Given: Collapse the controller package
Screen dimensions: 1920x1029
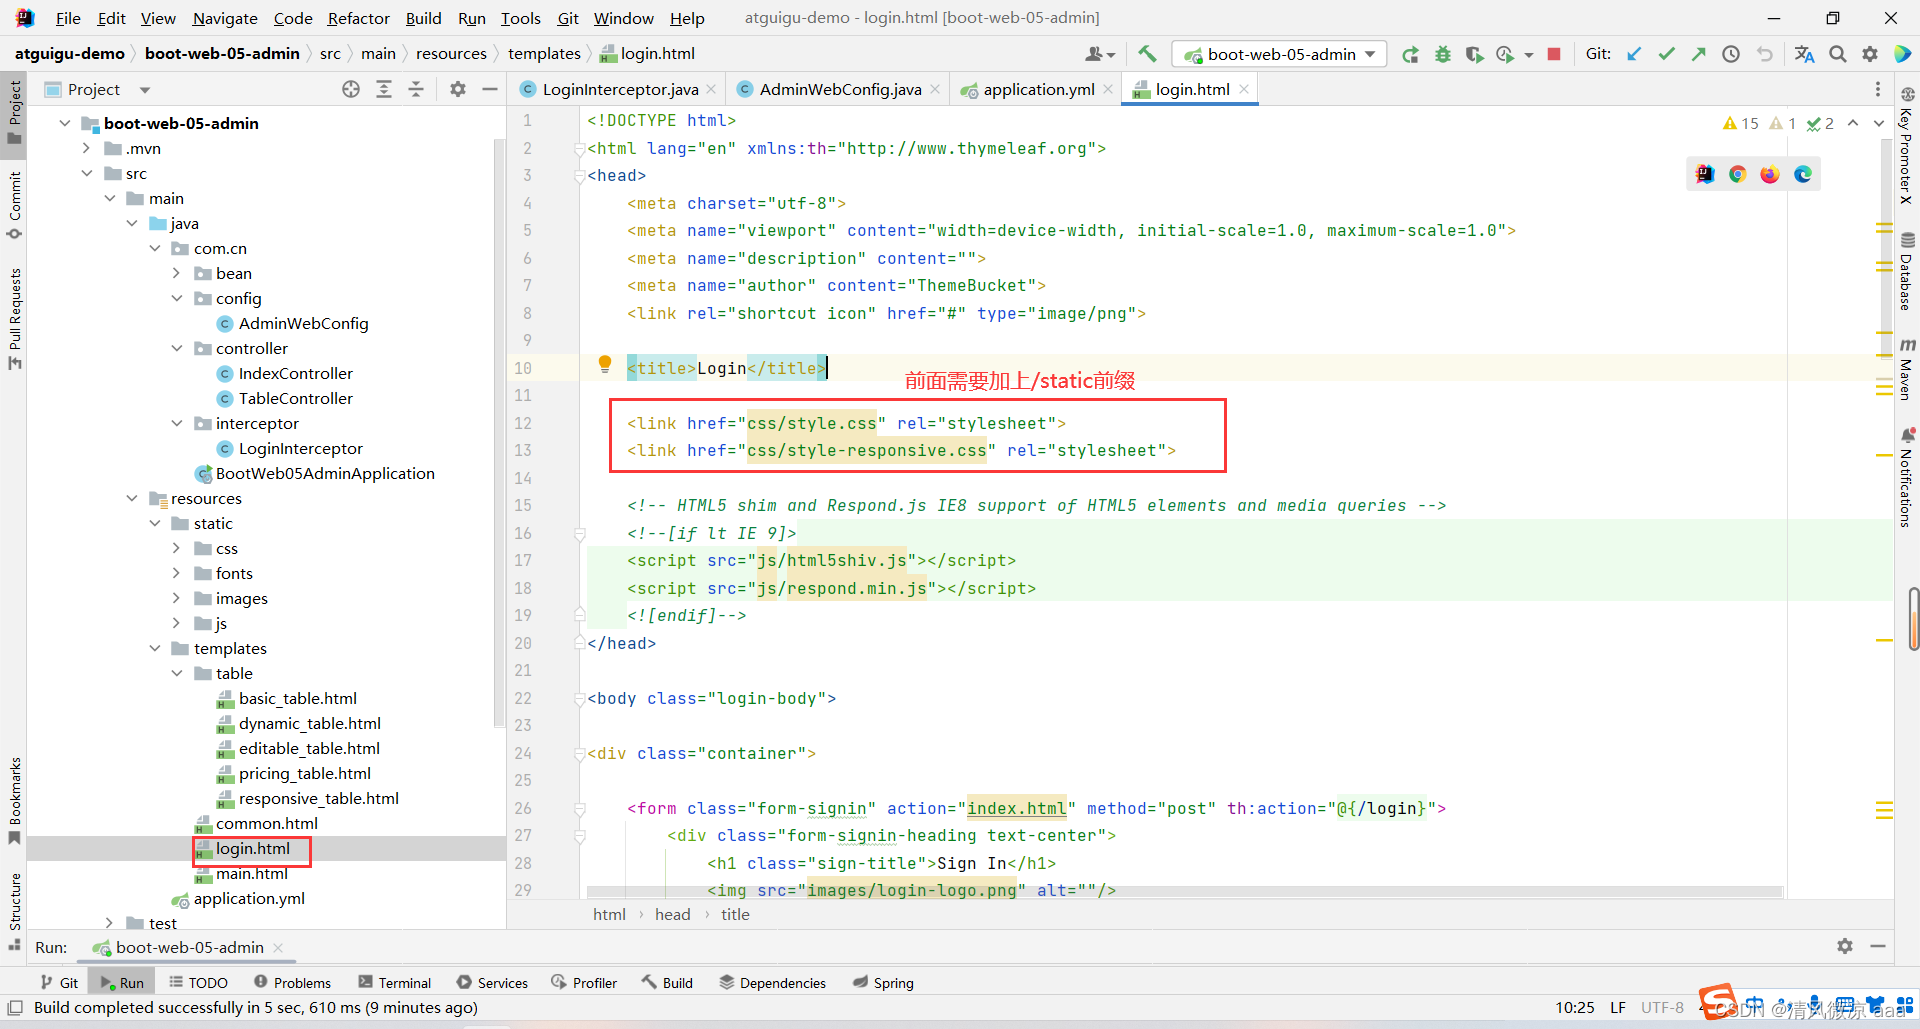Looking at the screenshot, I should tap(177, 348).
